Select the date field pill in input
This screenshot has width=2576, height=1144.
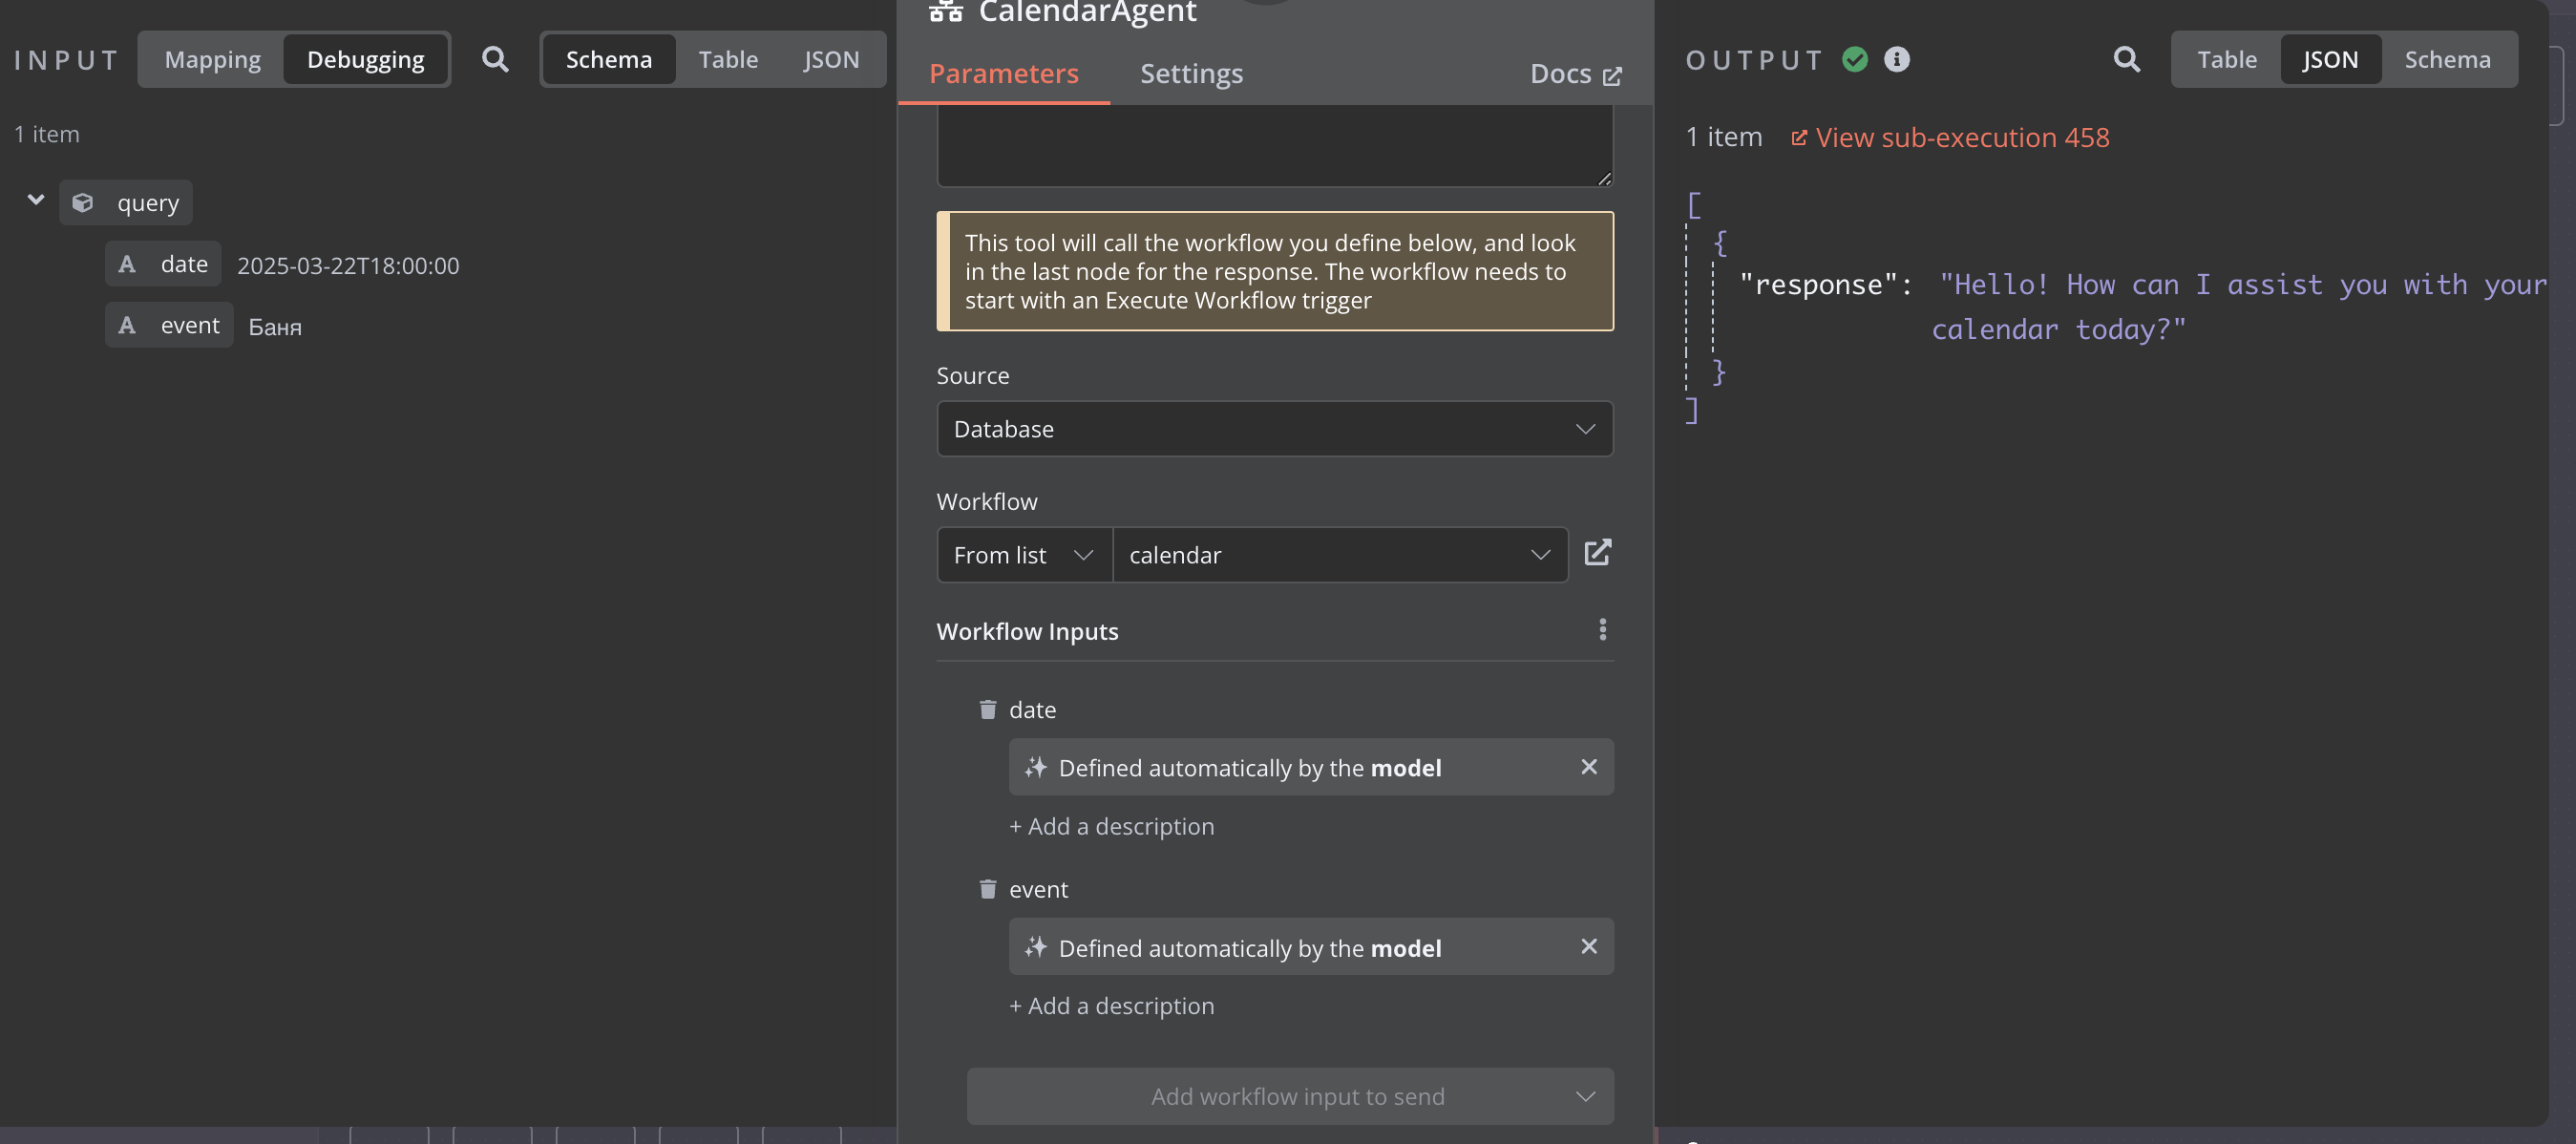(163, 264)
